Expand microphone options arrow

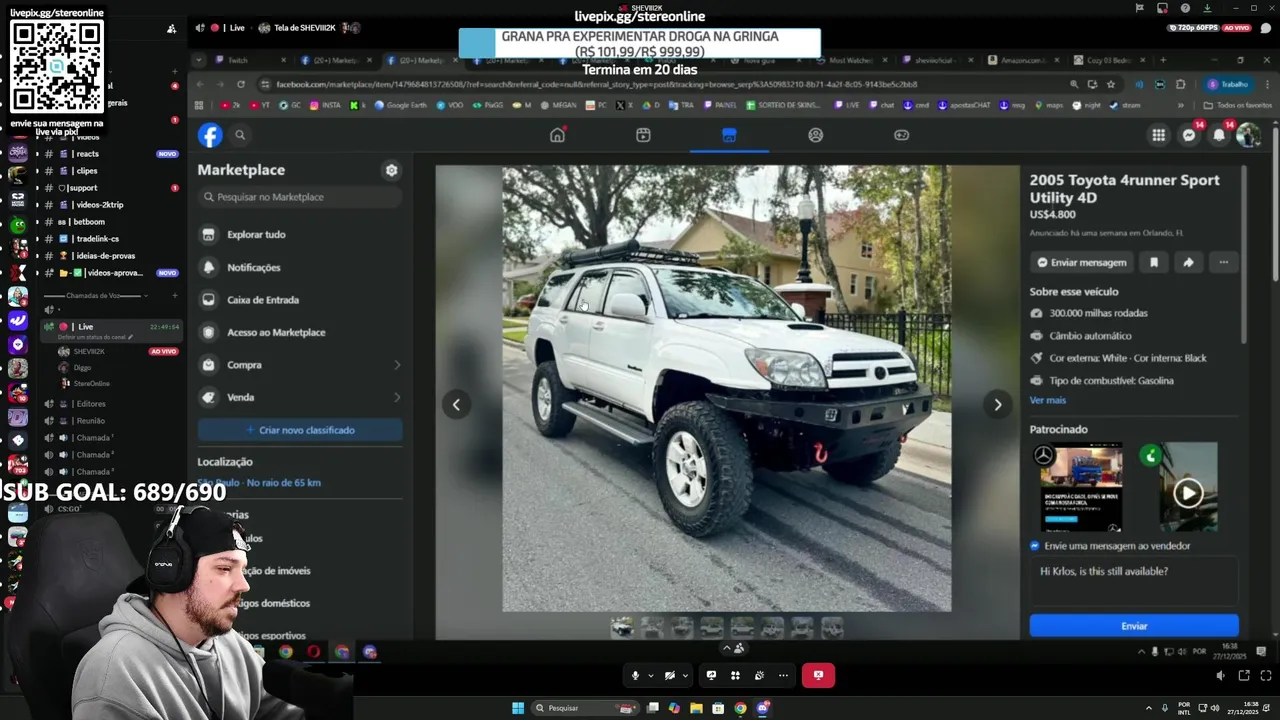coord(650,675)
